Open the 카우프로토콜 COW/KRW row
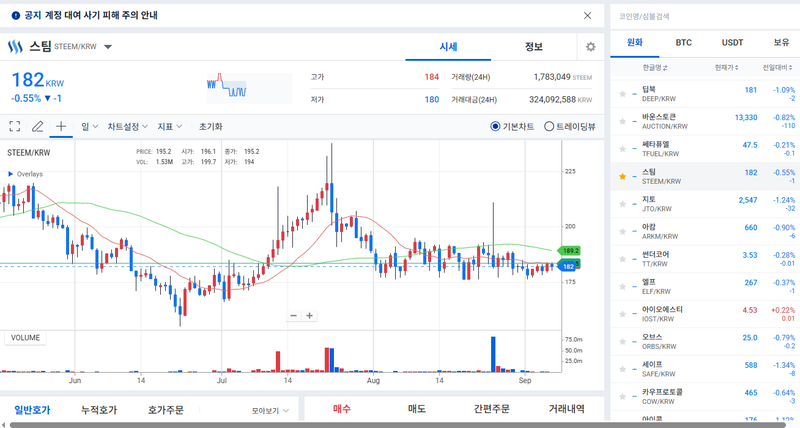 tap(705, 397)
